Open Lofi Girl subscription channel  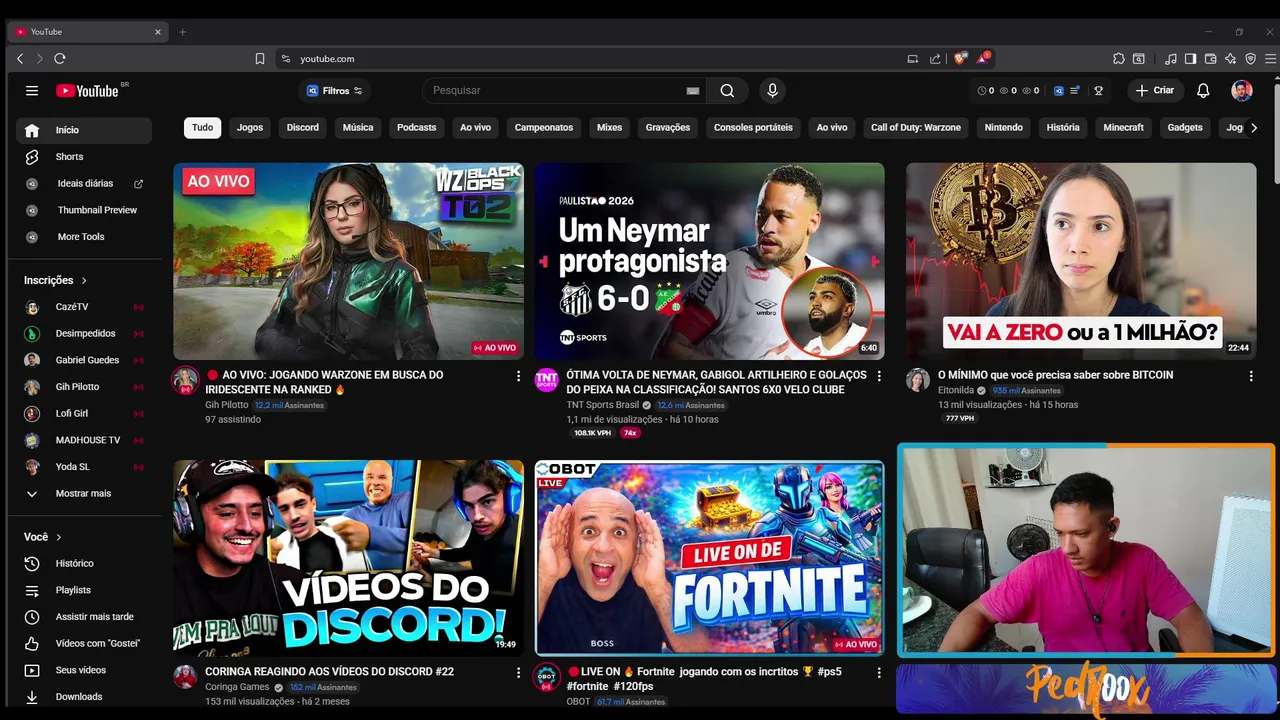(84, 414)
